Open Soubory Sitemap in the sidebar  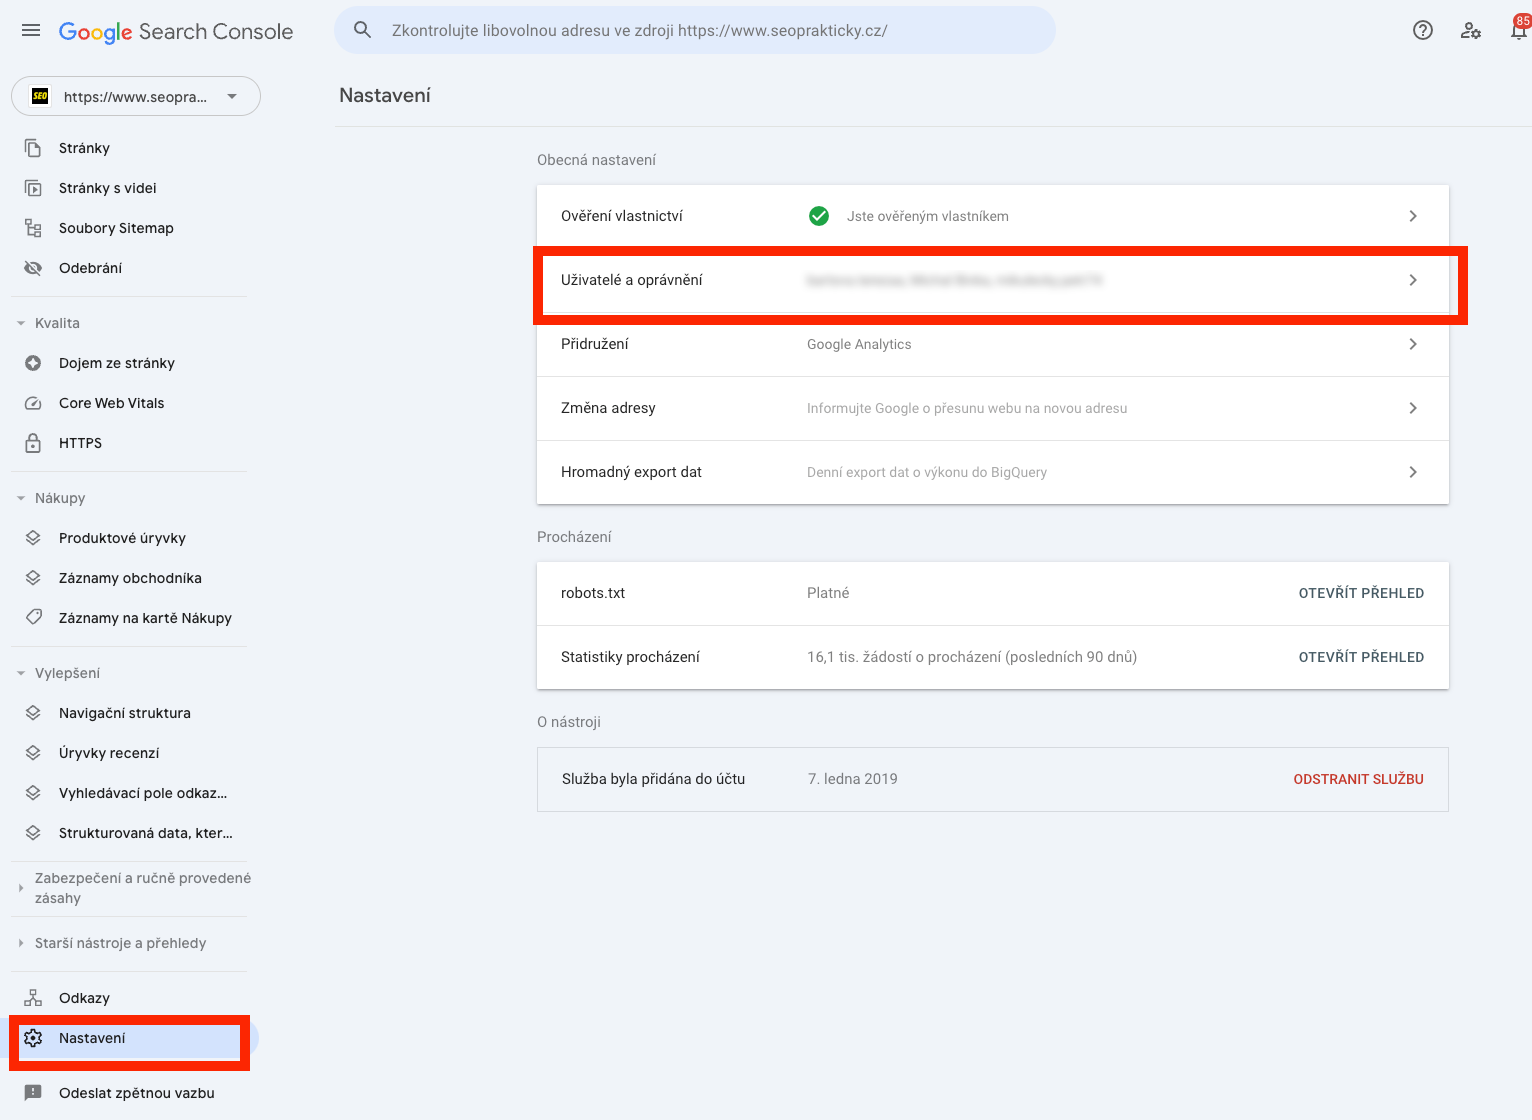116,228
